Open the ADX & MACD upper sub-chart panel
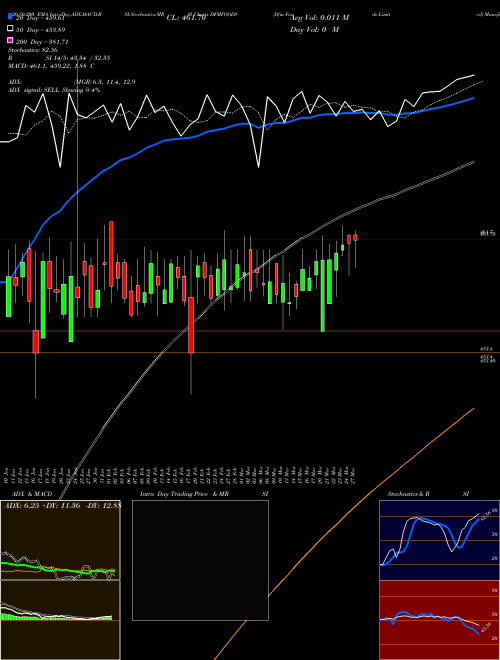Viewport: 500px width, 660px height. pyautogui.click(x=60, y=540)
